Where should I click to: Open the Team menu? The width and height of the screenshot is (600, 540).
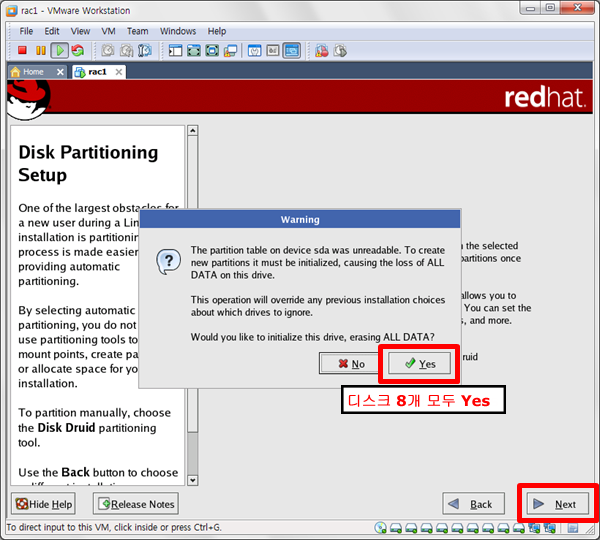[x=137, y=31]
